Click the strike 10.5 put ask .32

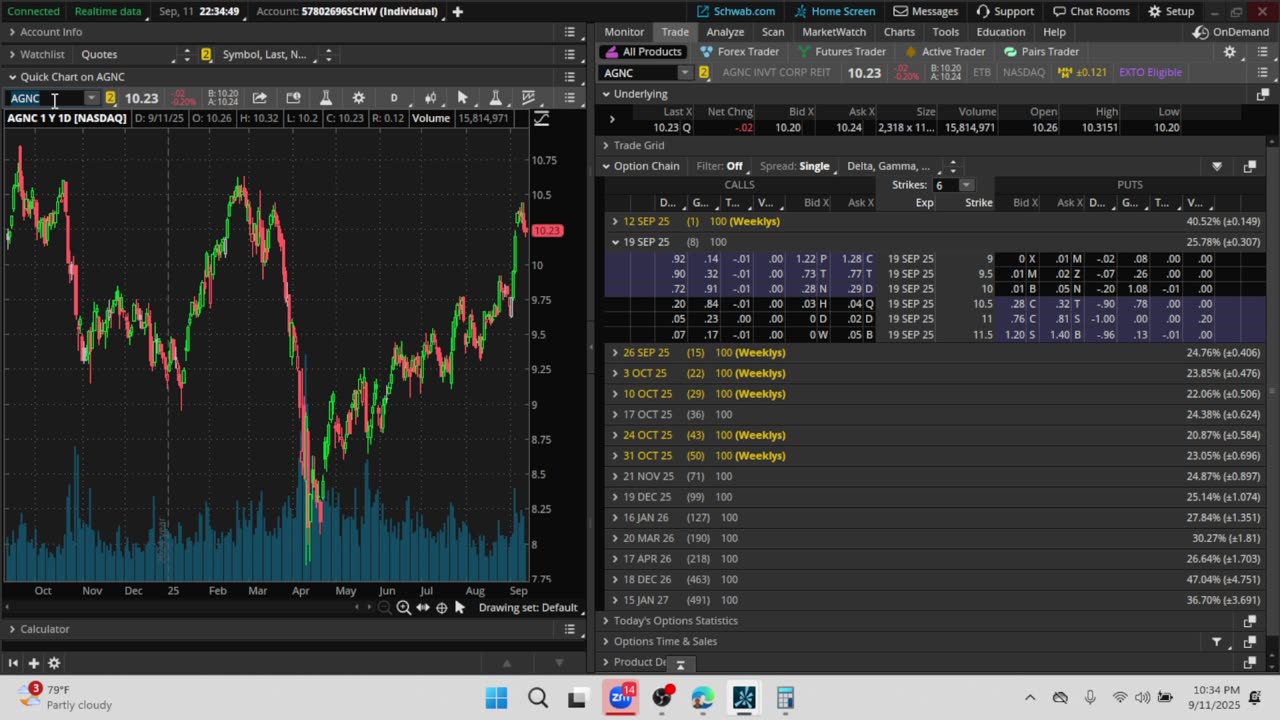click(x=1063, y=304)
